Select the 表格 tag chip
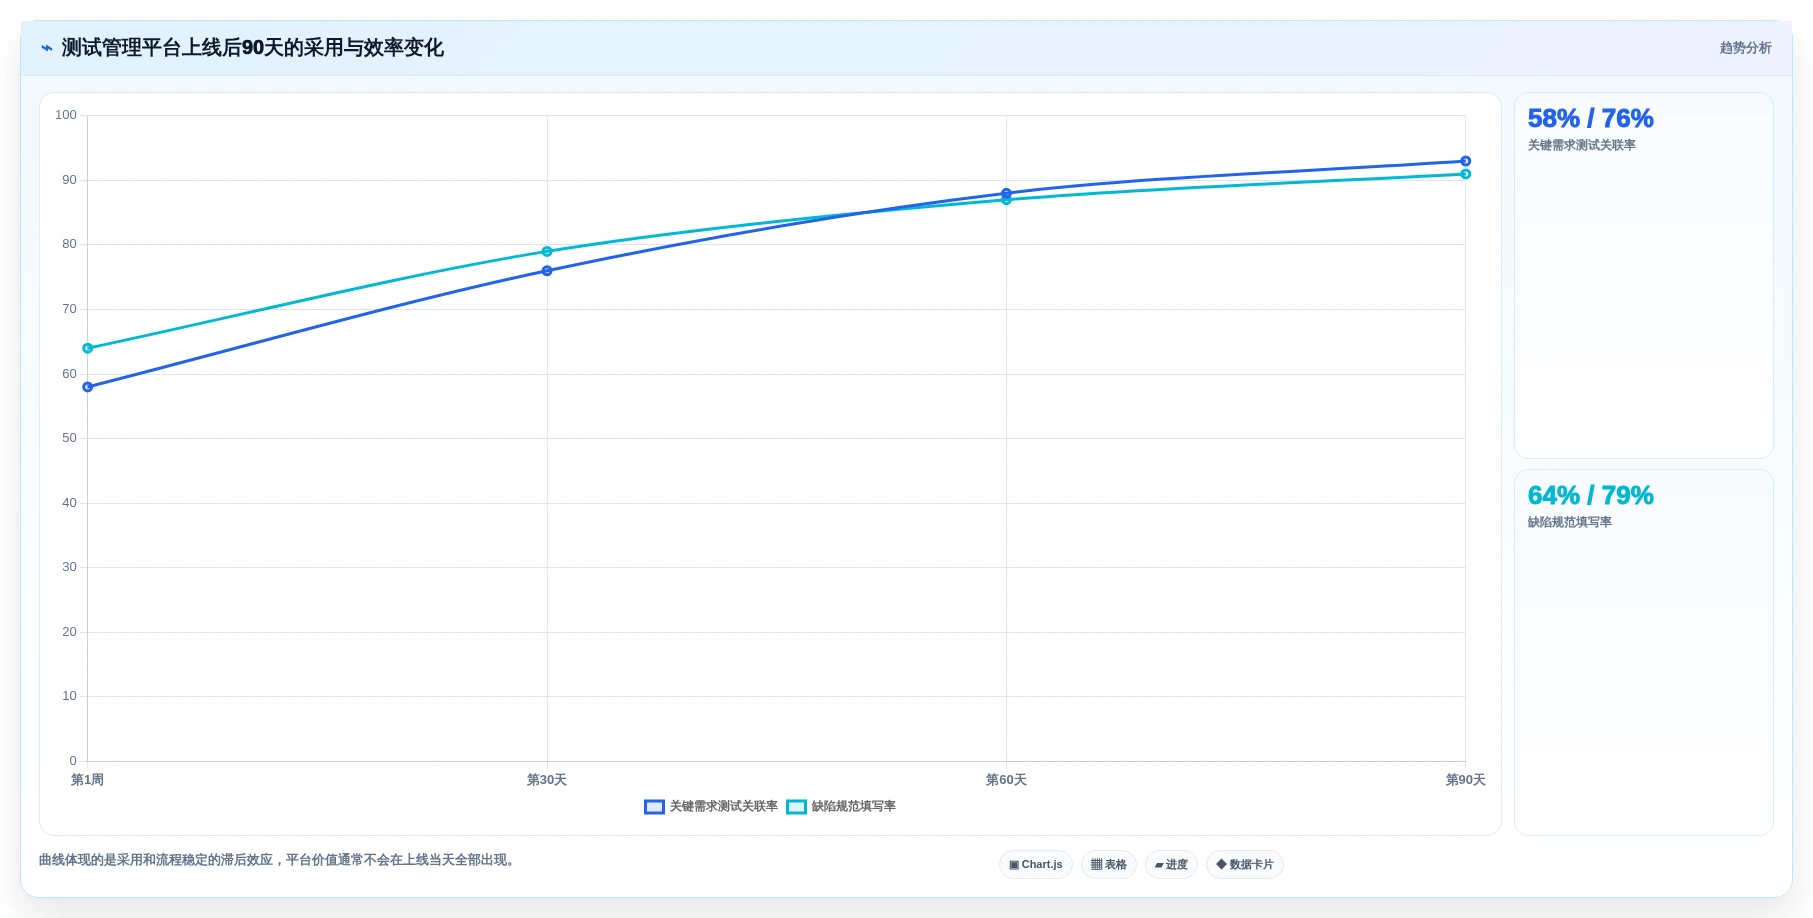Image resolution: width=1813 pixels, height=918 pixels. point(1109,865)
